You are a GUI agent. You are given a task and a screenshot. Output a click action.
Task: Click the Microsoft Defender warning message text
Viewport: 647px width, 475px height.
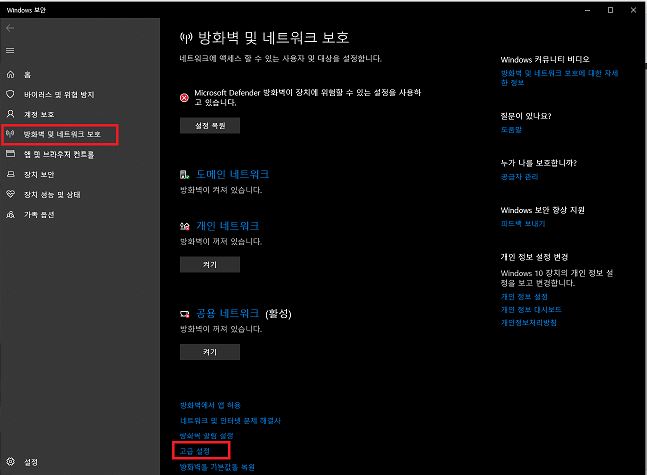pyautogui.click(x=307, y=97)
